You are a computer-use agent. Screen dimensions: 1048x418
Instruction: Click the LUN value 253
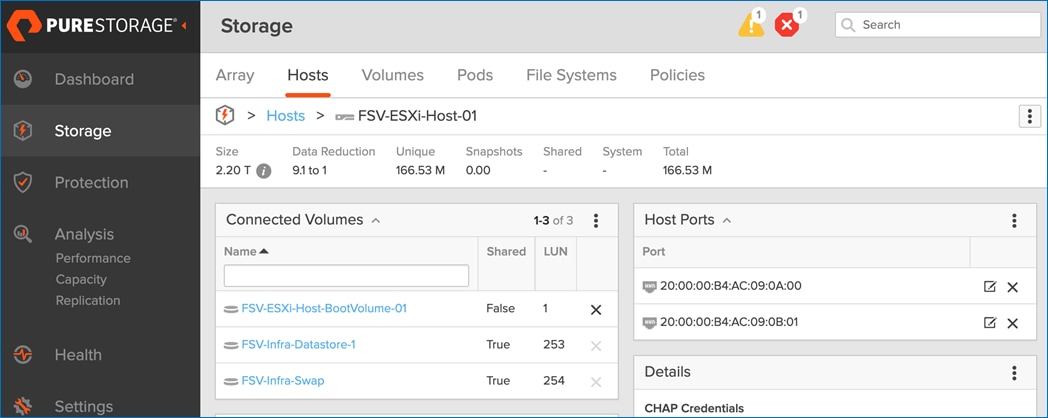click(554, 344)
